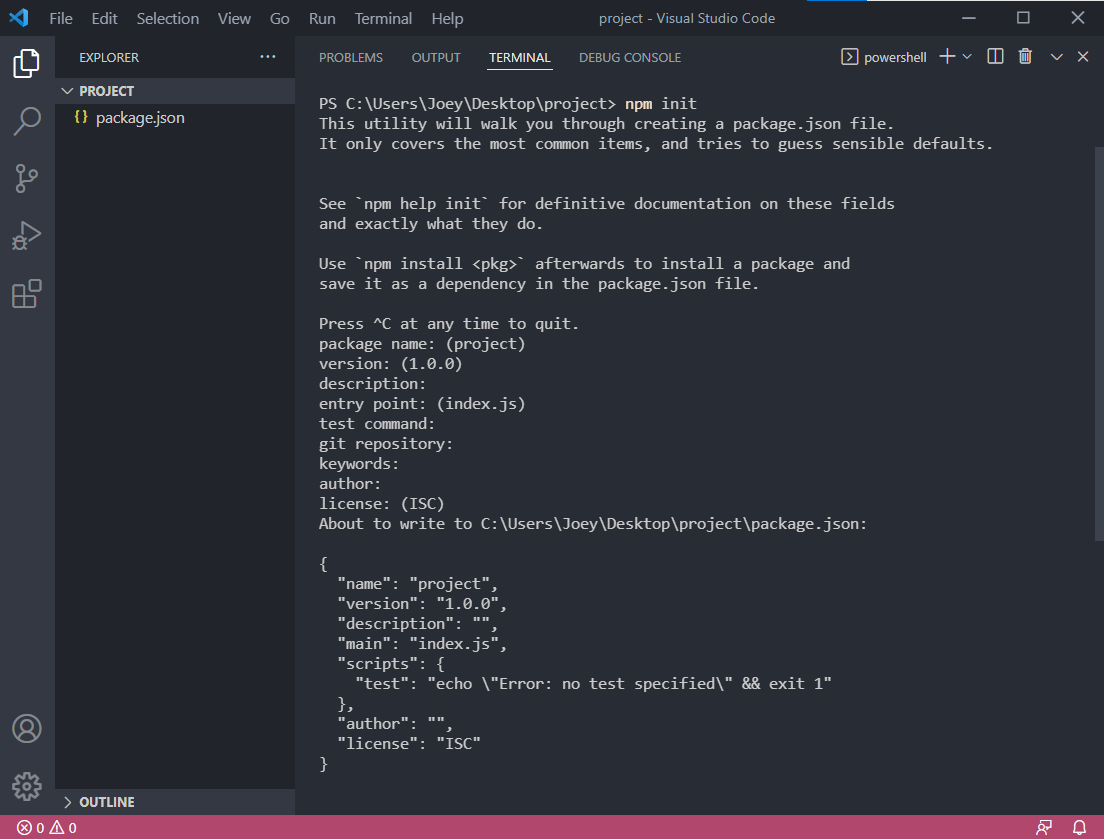Click the VS Code logo icon
This screenshot has height=839, width=1104.
pyautogui.click(x=19, y=18)
